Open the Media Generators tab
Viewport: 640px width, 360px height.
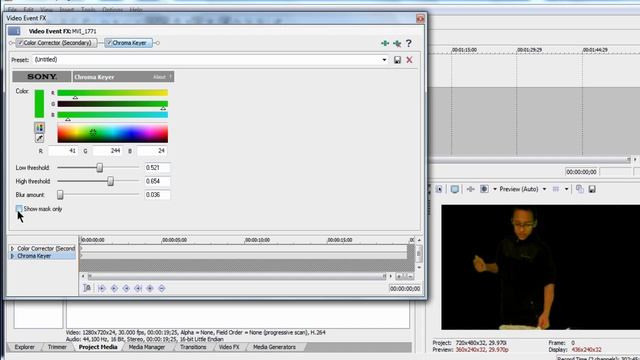274,347
